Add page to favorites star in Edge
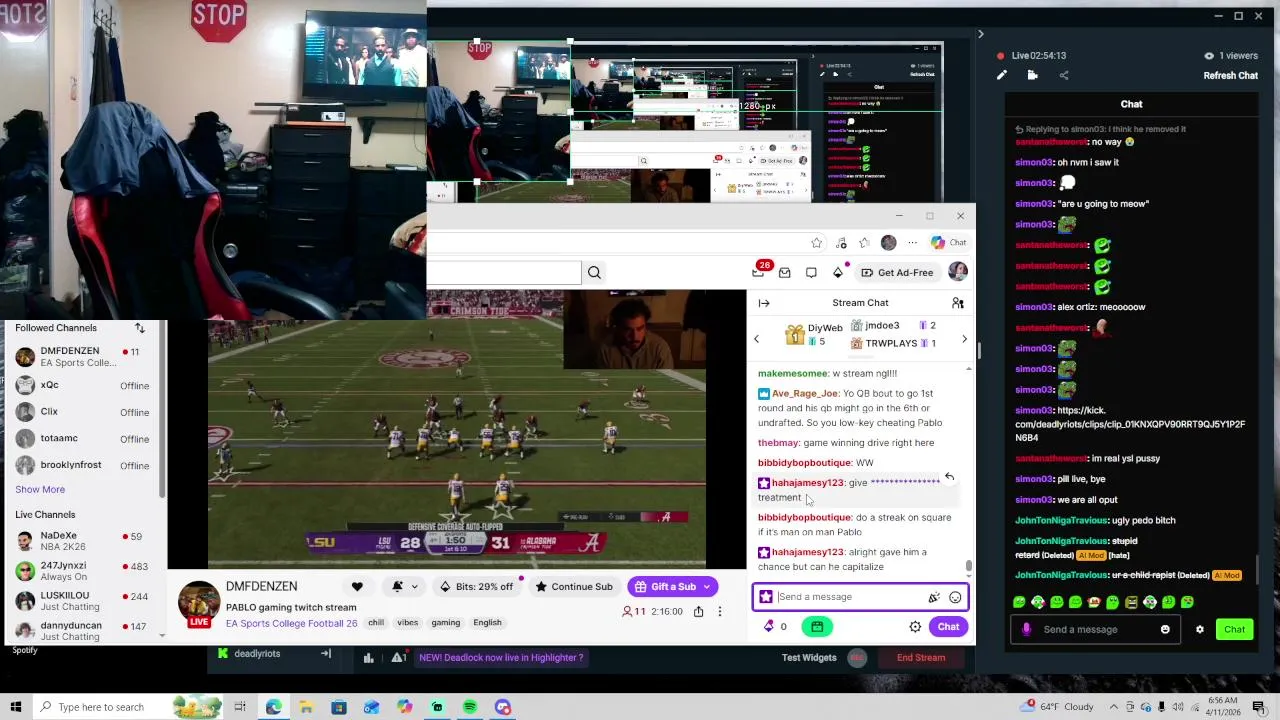This screenshot has width=1280, height=720. click(x=817, y=243)
